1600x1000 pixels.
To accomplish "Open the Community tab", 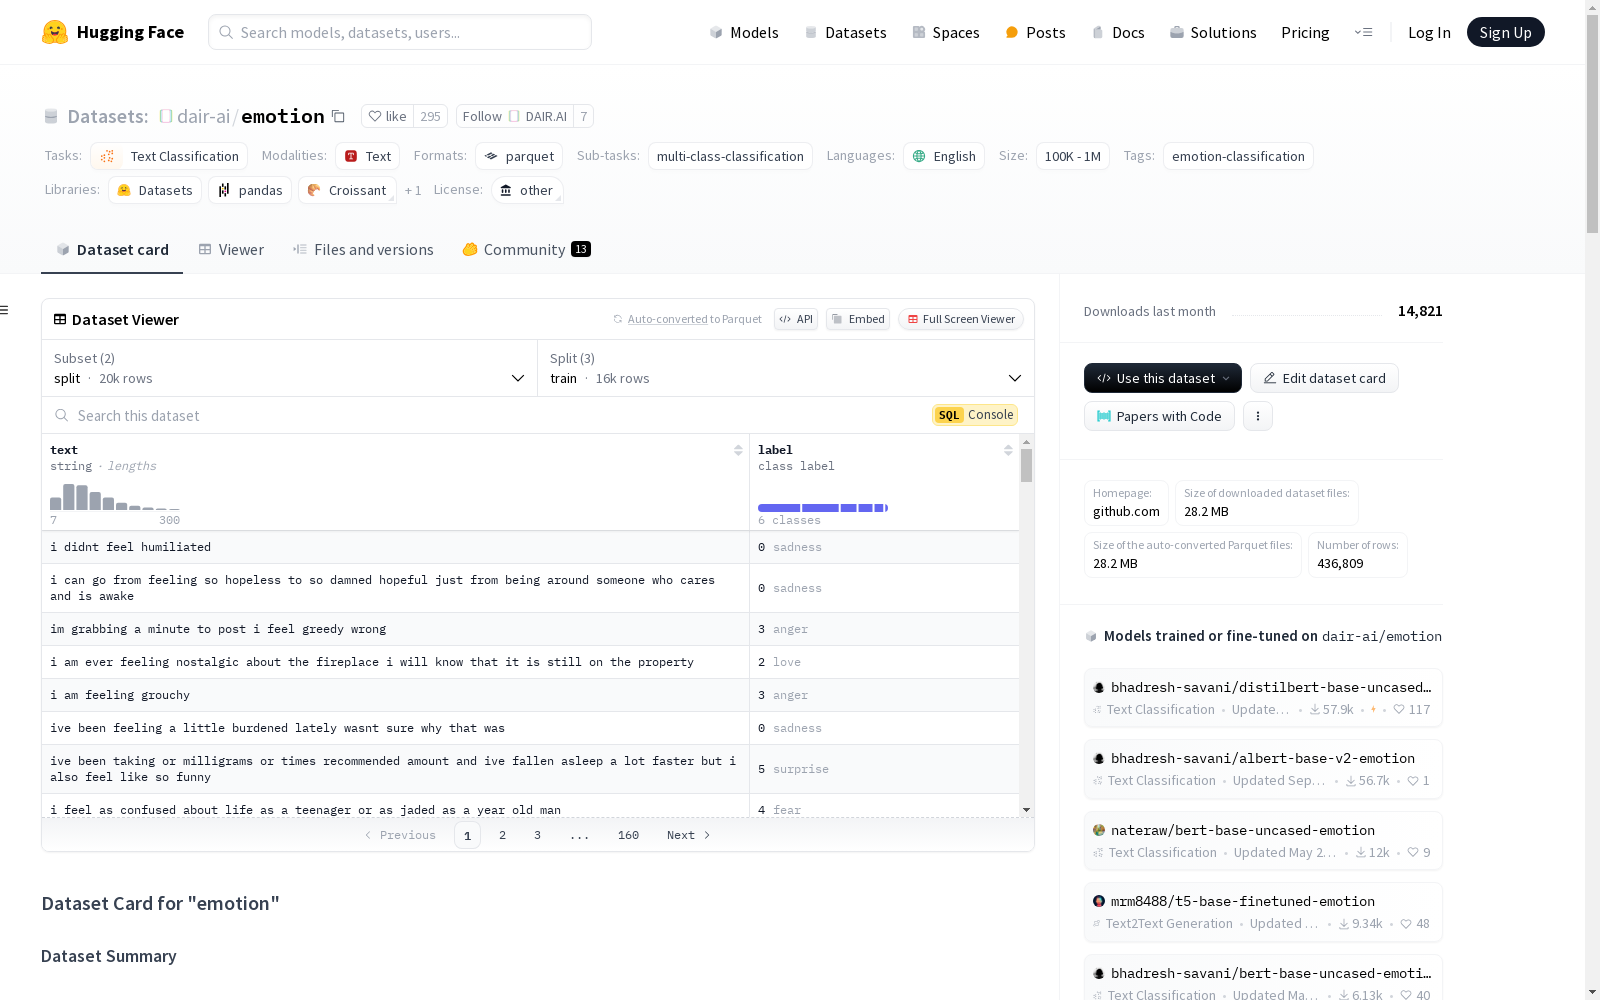I will coord(526,250).
